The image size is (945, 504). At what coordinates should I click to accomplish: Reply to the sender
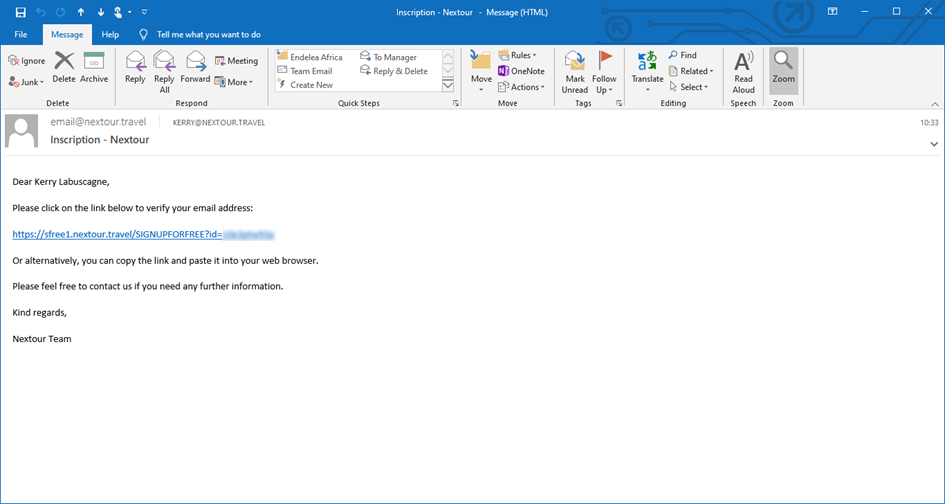click(x=135, y=67)
